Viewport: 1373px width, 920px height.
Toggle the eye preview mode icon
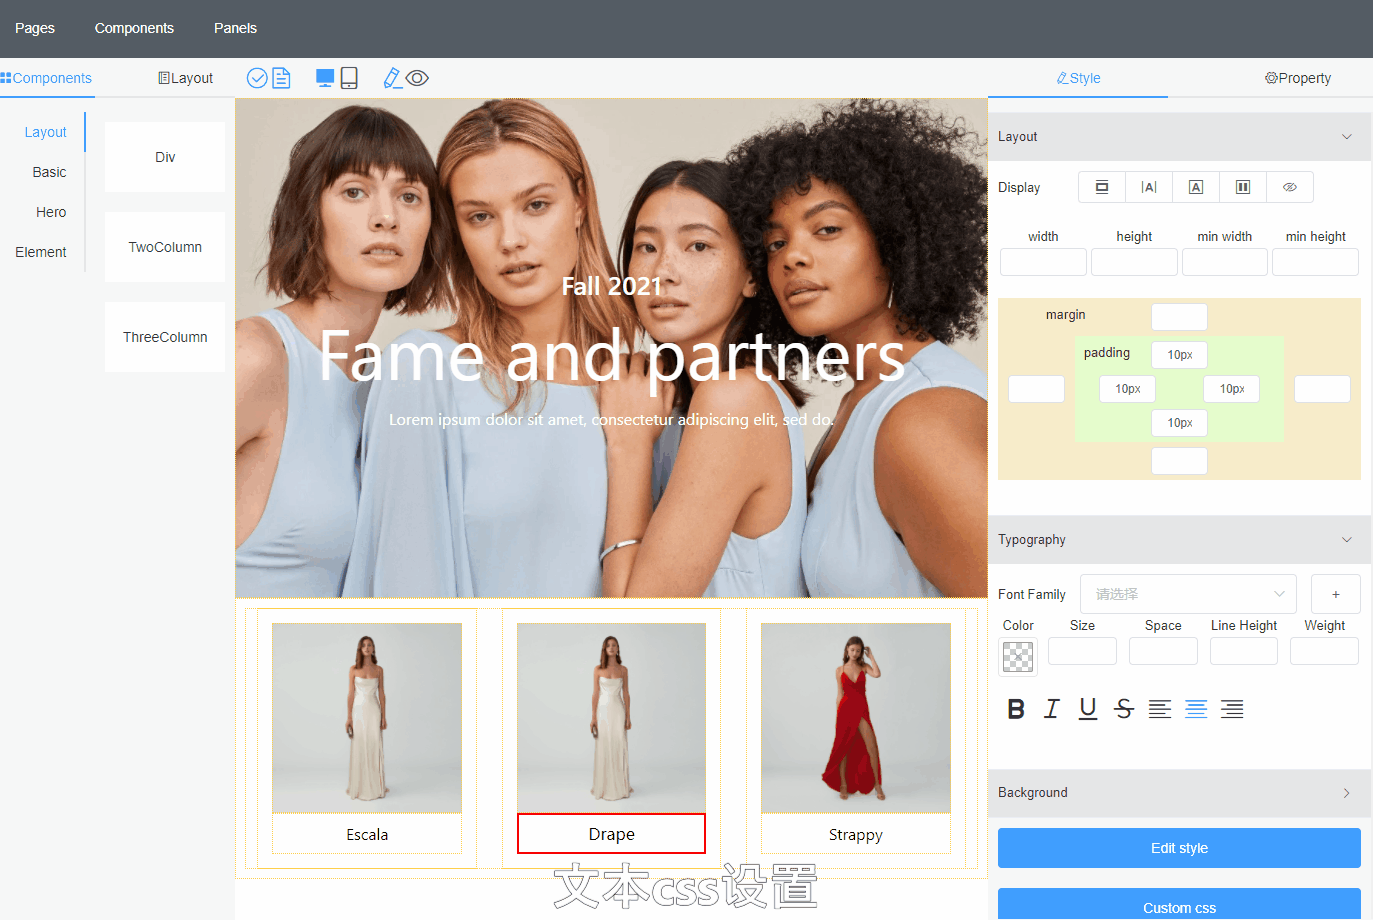click(417, 78)
